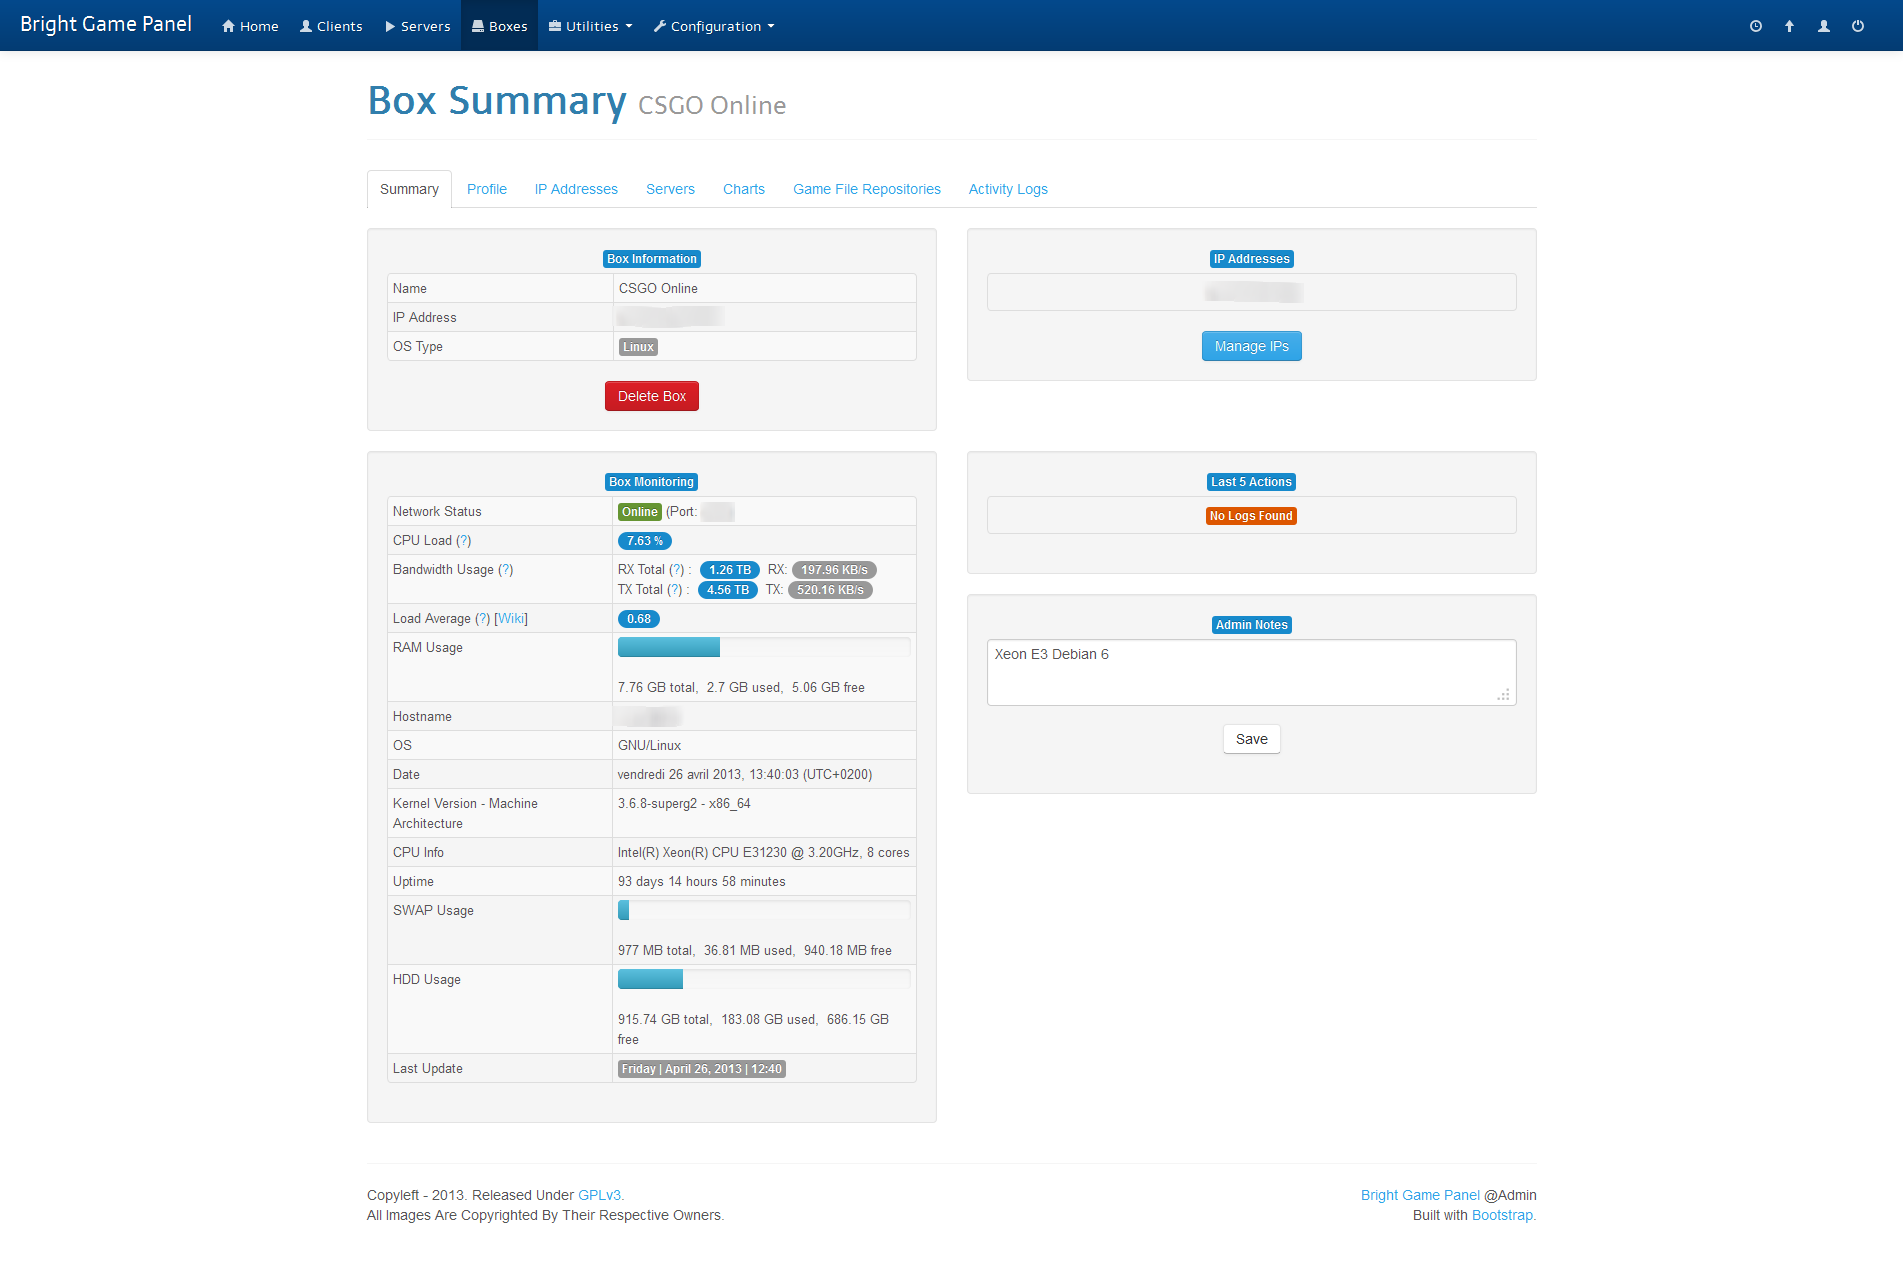This screenshot has height=1265, width=1903.
Task: Click the update arrow icon at top right
Action: (1789, 25)
